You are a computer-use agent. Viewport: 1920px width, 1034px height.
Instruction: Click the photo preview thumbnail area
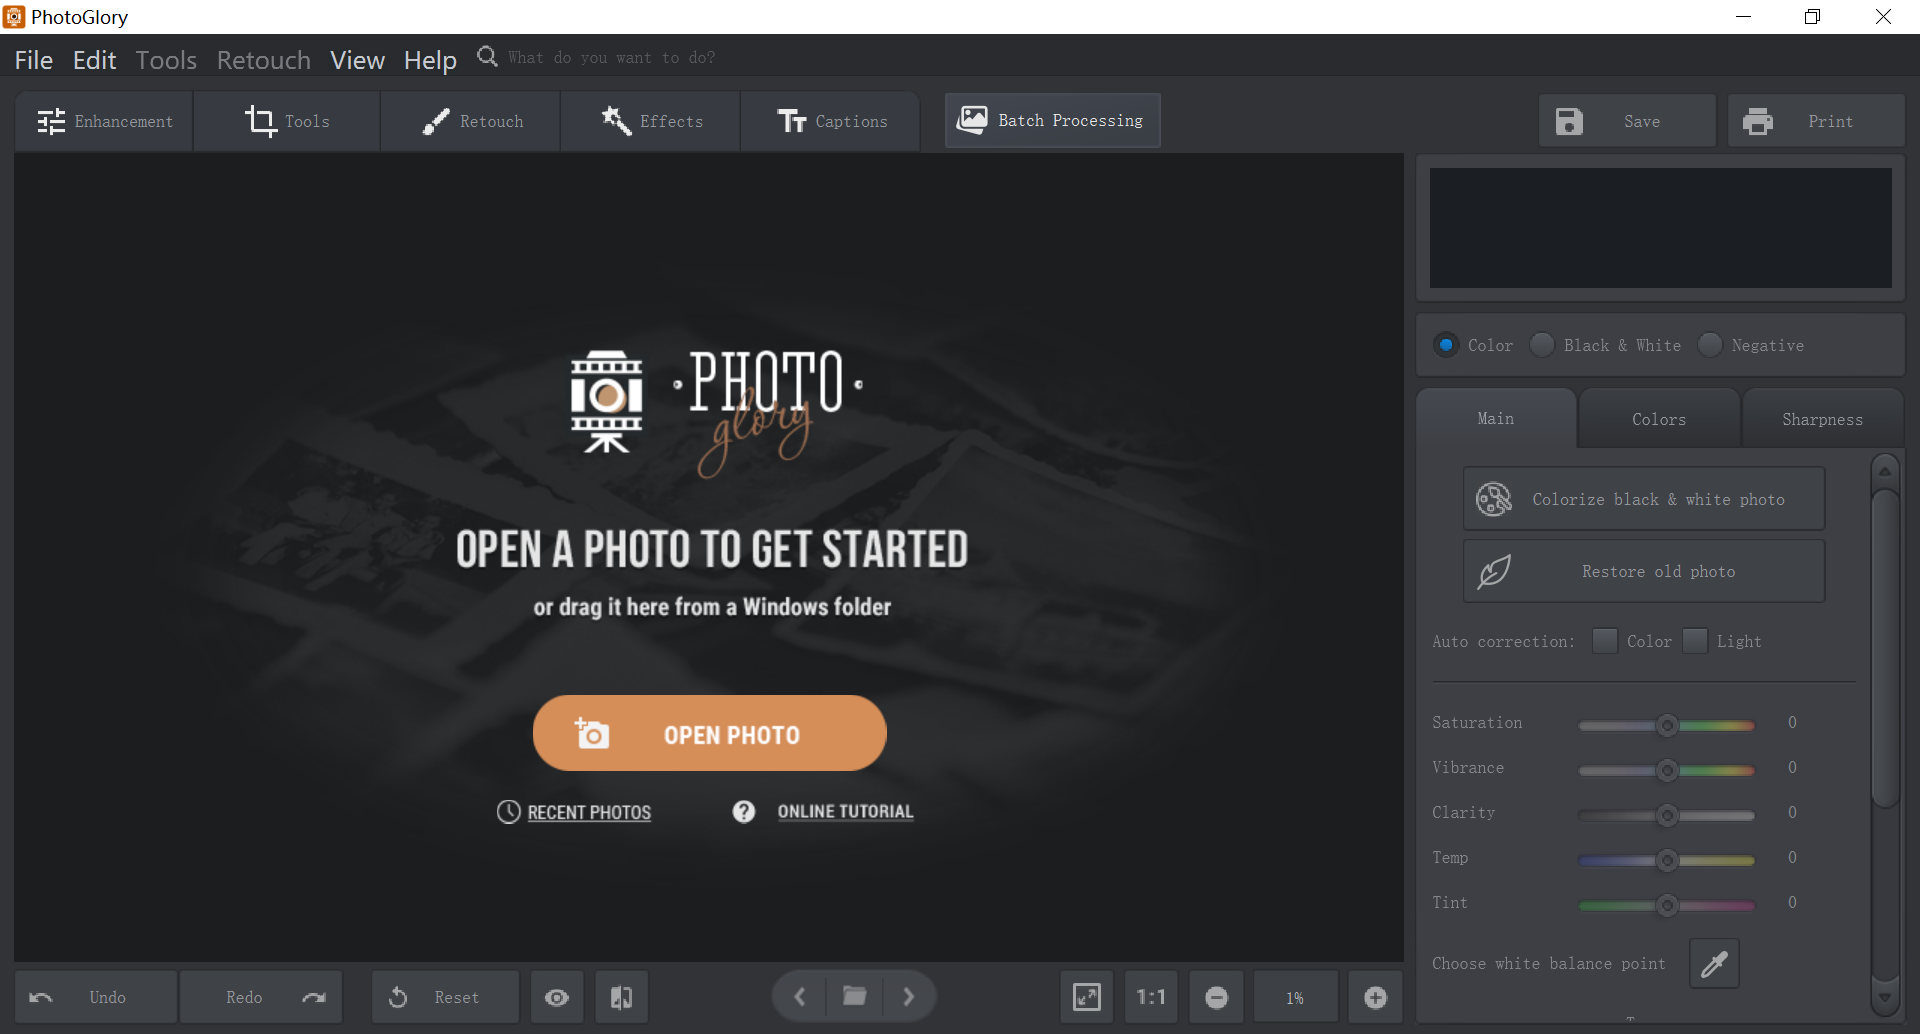(x=1661, y=228)
